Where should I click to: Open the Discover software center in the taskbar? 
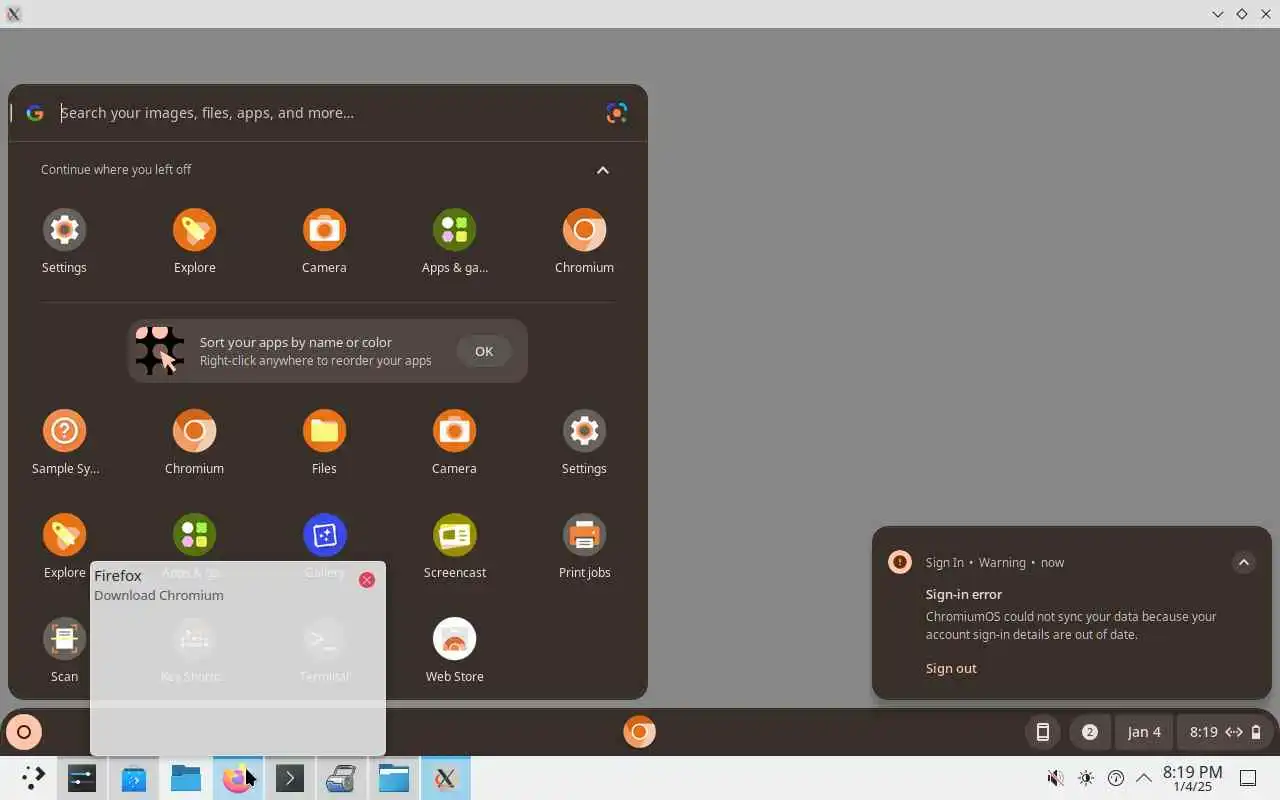coord(134,778)
